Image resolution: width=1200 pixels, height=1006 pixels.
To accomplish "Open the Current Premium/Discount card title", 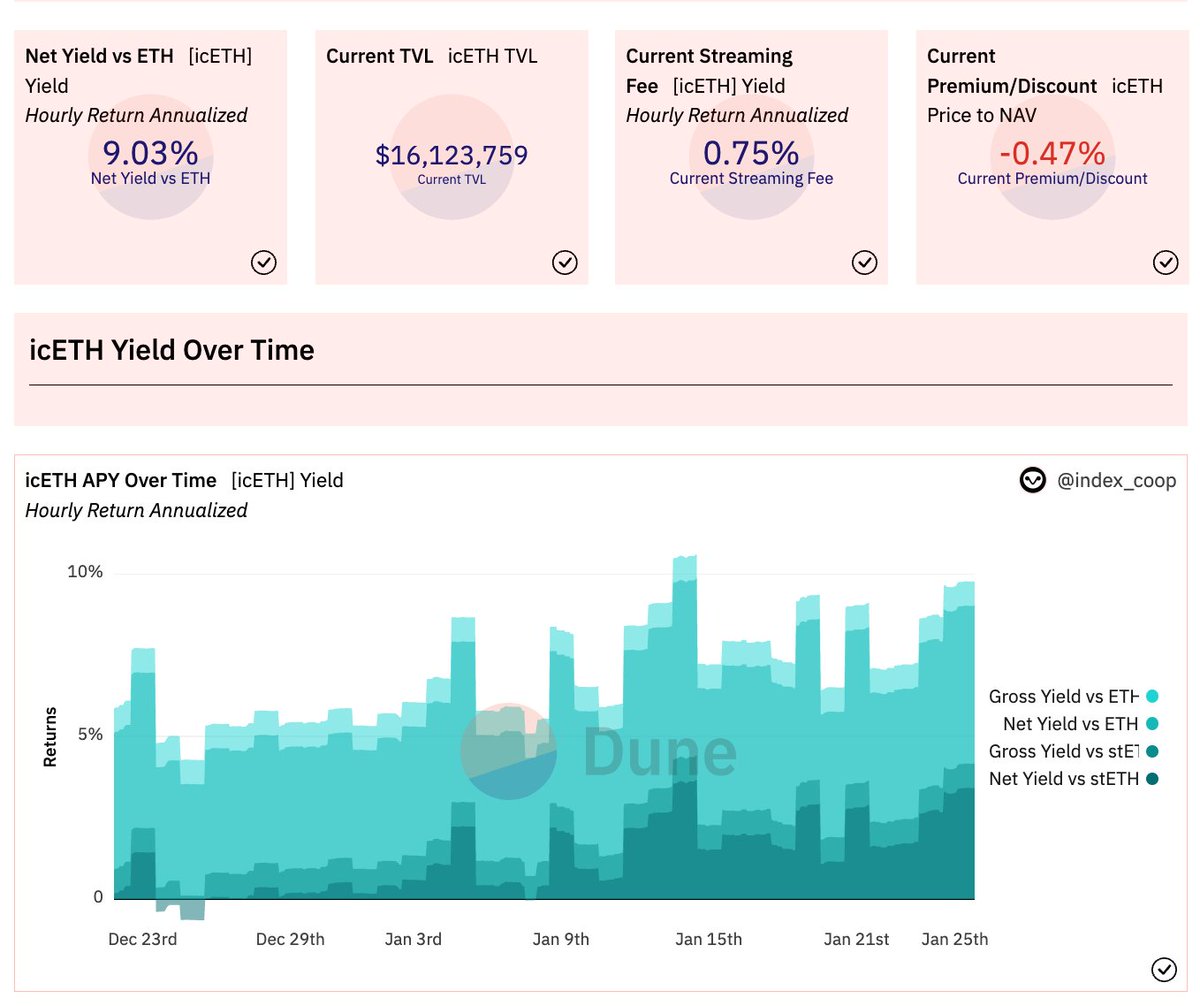I will point(1012,71).
